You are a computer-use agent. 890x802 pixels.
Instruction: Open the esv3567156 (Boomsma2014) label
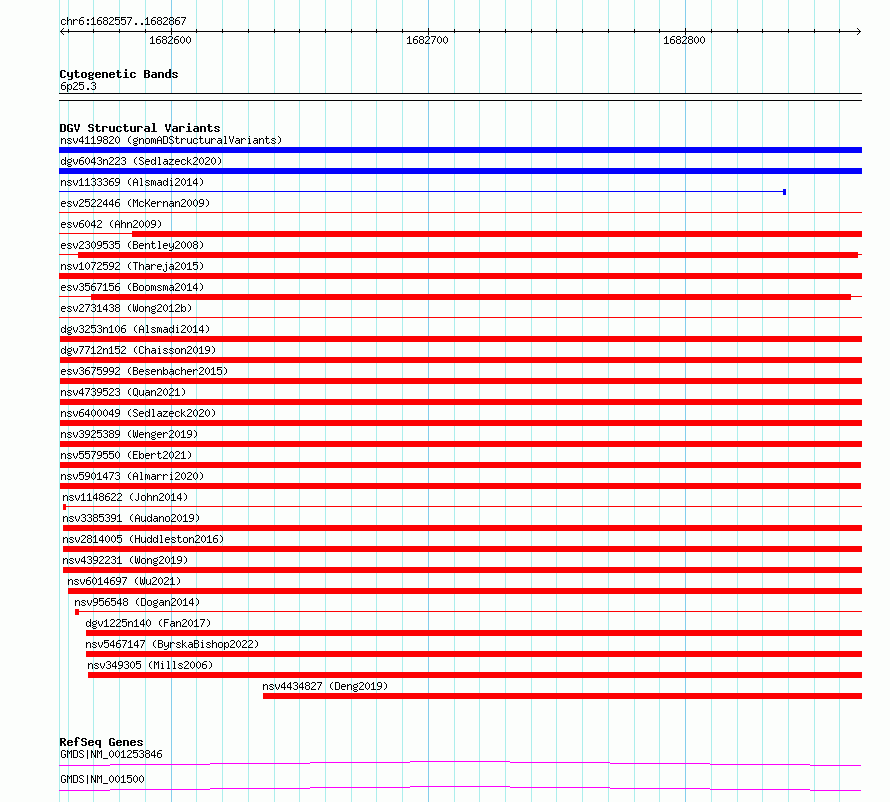[132, 287]
